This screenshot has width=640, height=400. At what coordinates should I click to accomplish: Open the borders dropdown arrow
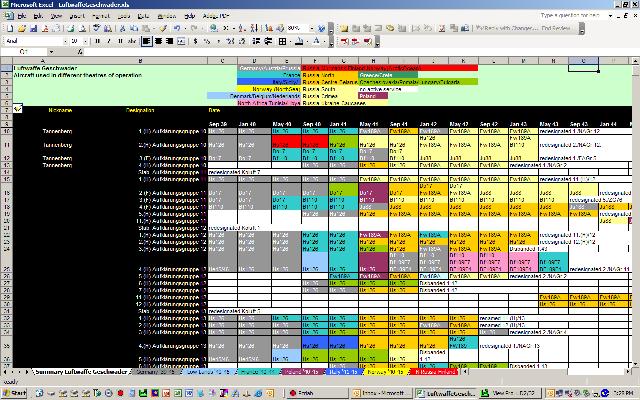coord(289,41)
